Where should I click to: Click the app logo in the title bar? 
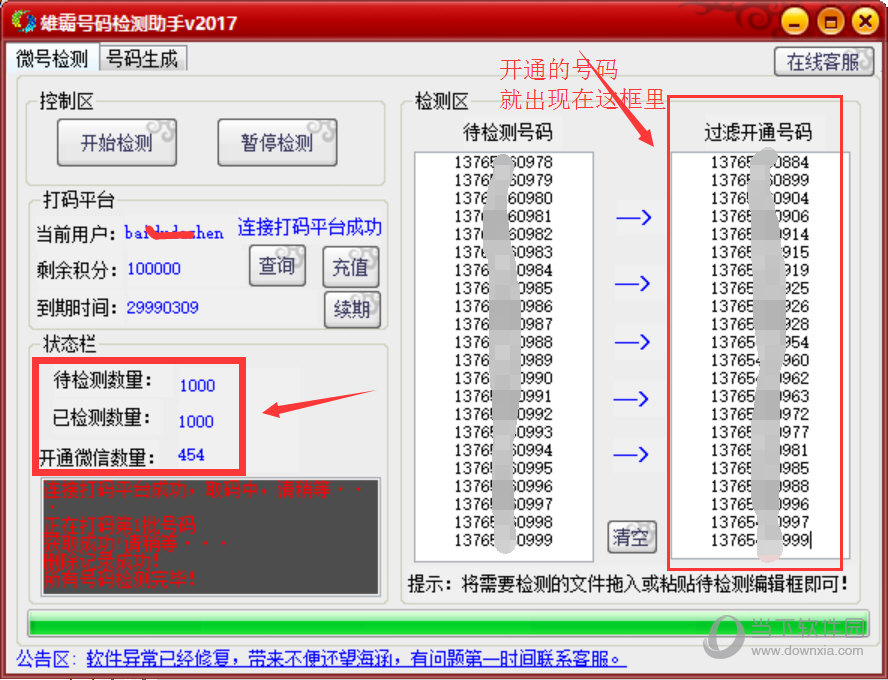point(22,22)
